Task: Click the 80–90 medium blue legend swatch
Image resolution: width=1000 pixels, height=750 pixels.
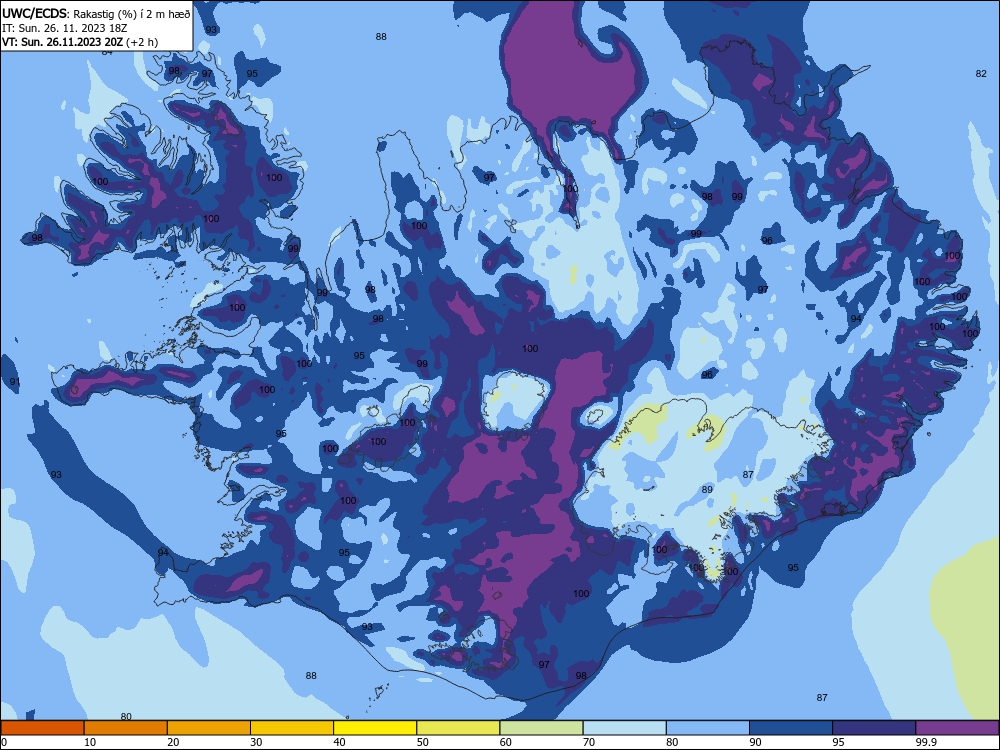Action: point(708,728)
